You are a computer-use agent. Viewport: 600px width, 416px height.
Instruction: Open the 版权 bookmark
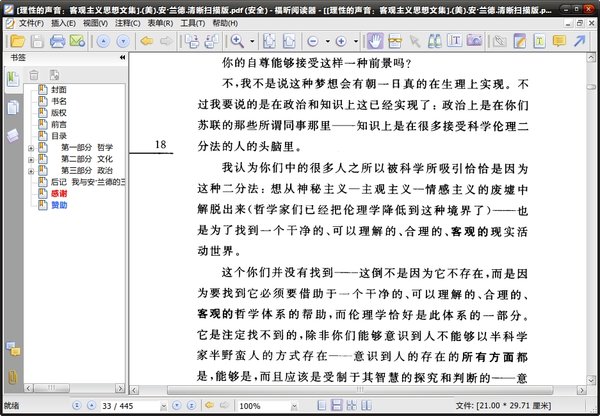point(59,113)
